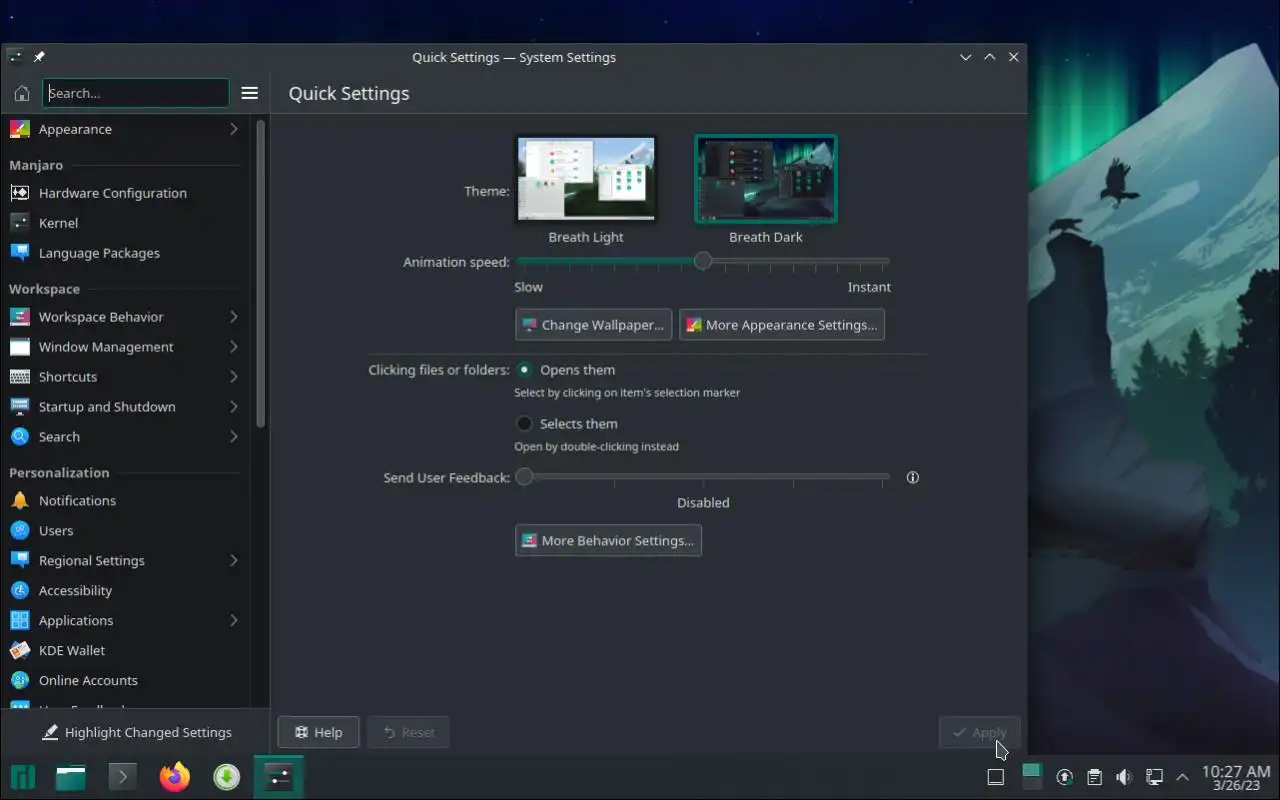Click into the Search input field

click(x=136, y=93)
